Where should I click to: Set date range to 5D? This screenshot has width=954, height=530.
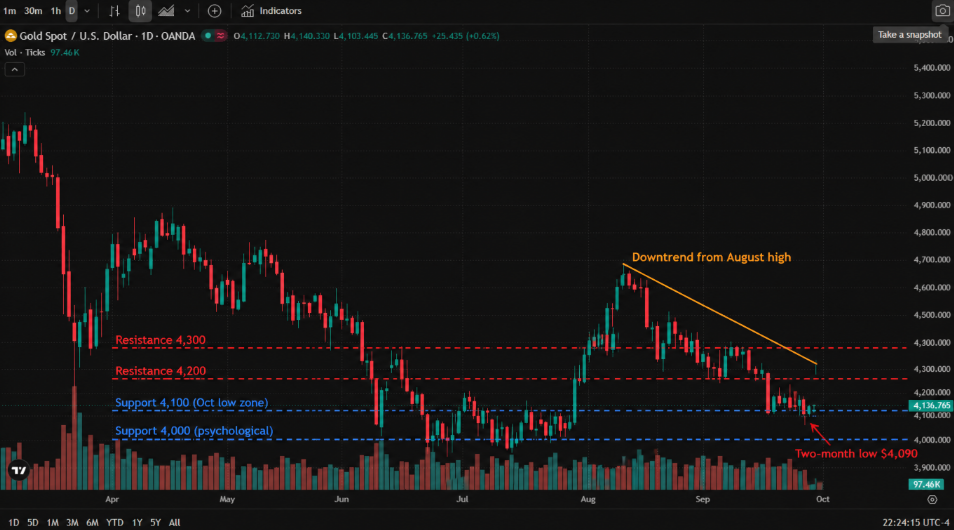pyautogui.click(x=33, y=522)
